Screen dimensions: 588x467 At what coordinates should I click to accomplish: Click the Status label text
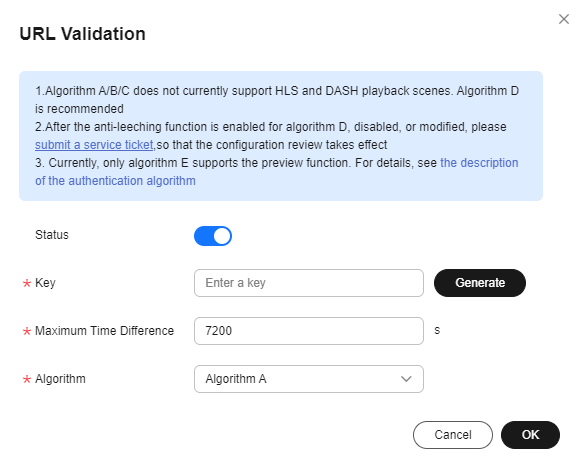pyautogui.click(x=52, y=235)
